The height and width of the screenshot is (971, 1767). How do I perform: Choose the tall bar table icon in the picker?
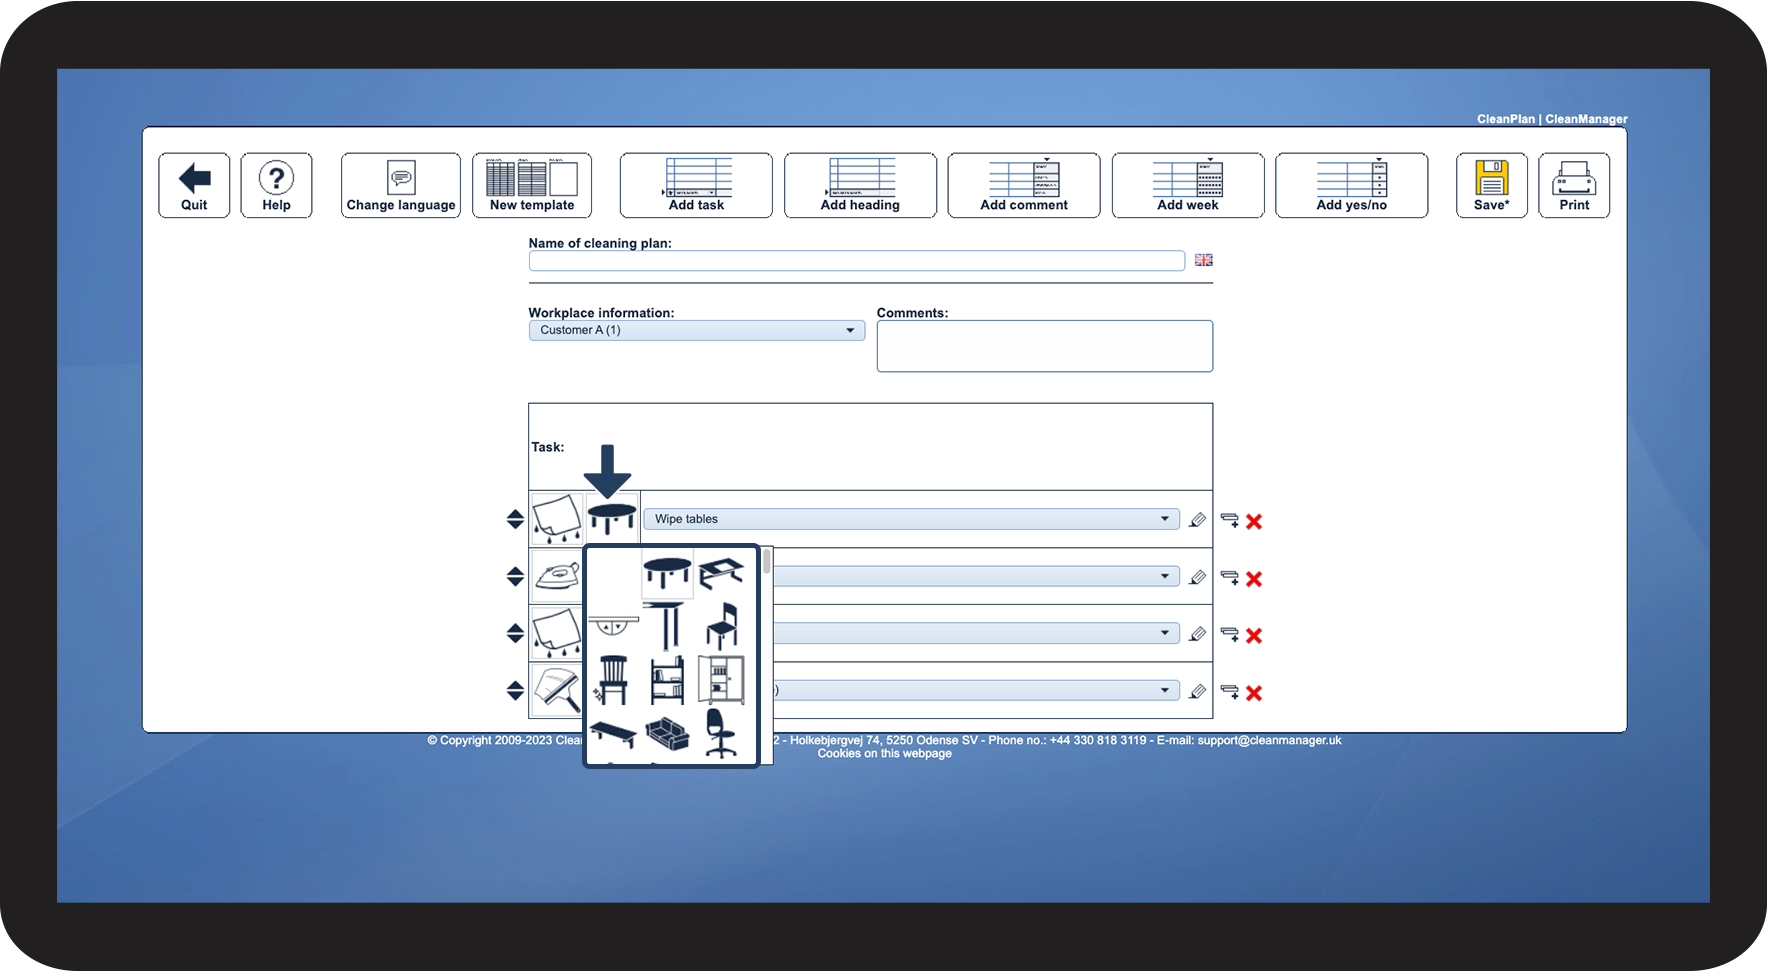[x=667, y=627]
